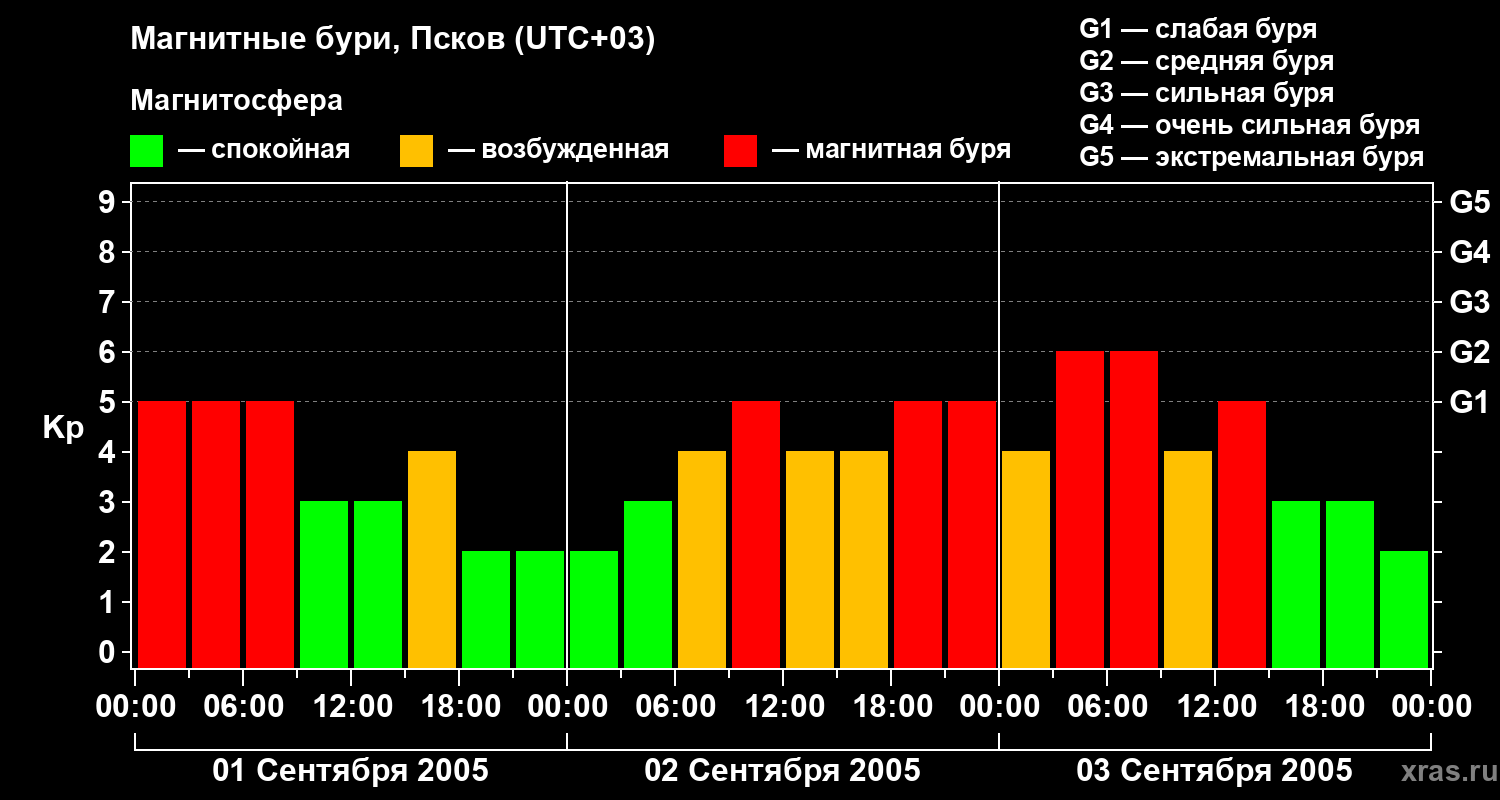Select the yellow 06:00–09:00 bar on 02 Сентября
This screenshot has height=800, width=1500.
(702, 559)
